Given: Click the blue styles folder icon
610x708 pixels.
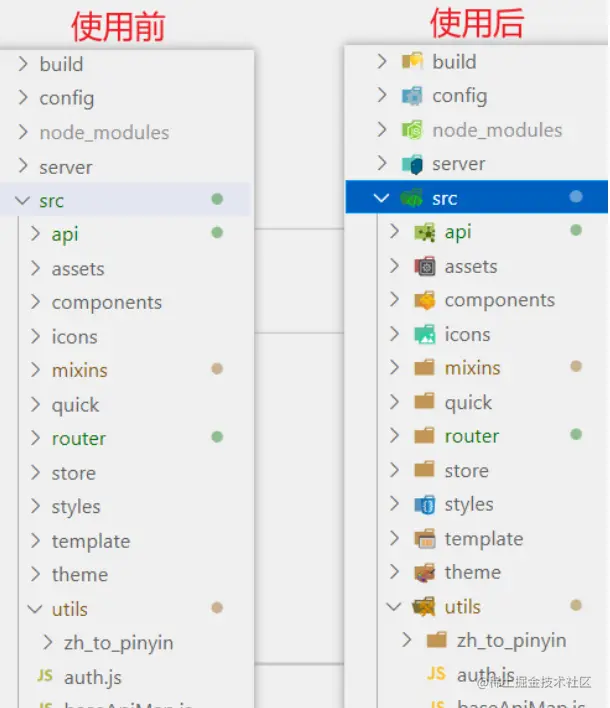Looking at the screenshot, I should pyautogui.click(x=424, y=504).
